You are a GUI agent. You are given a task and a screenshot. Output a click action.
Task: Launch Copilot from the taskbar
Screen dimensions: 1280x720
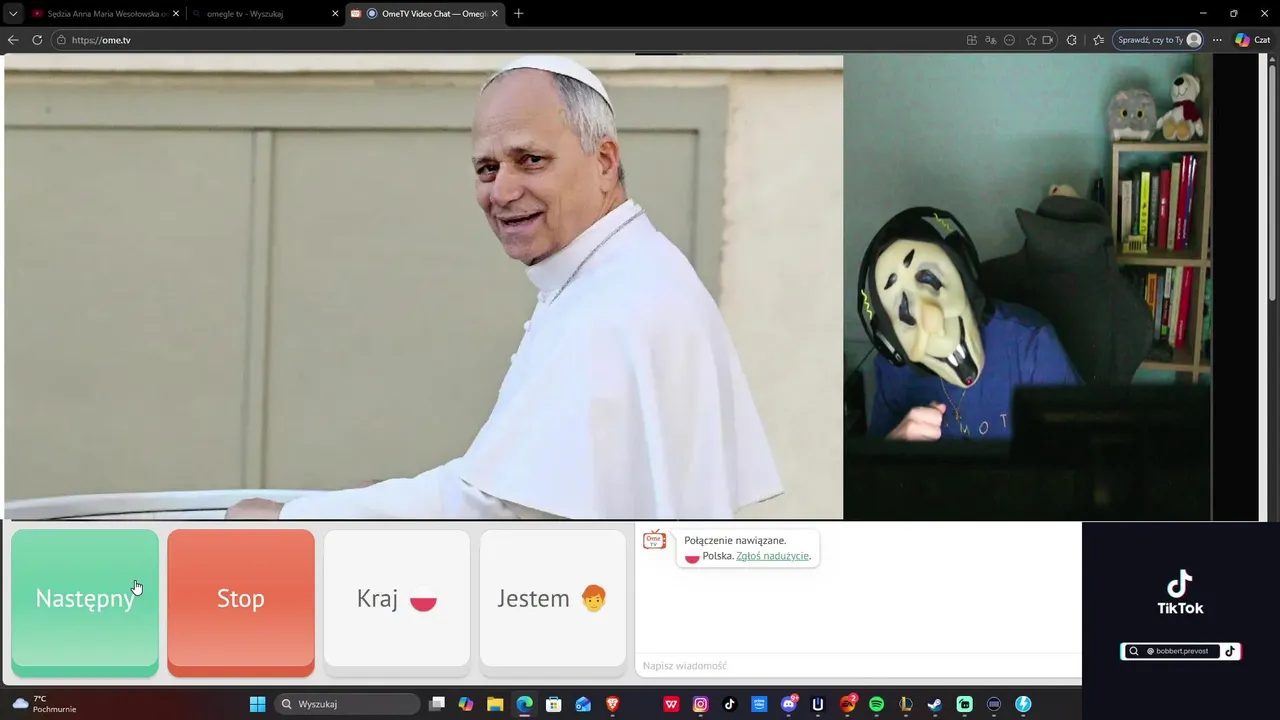pyautogui.click(x=466, y=704)
